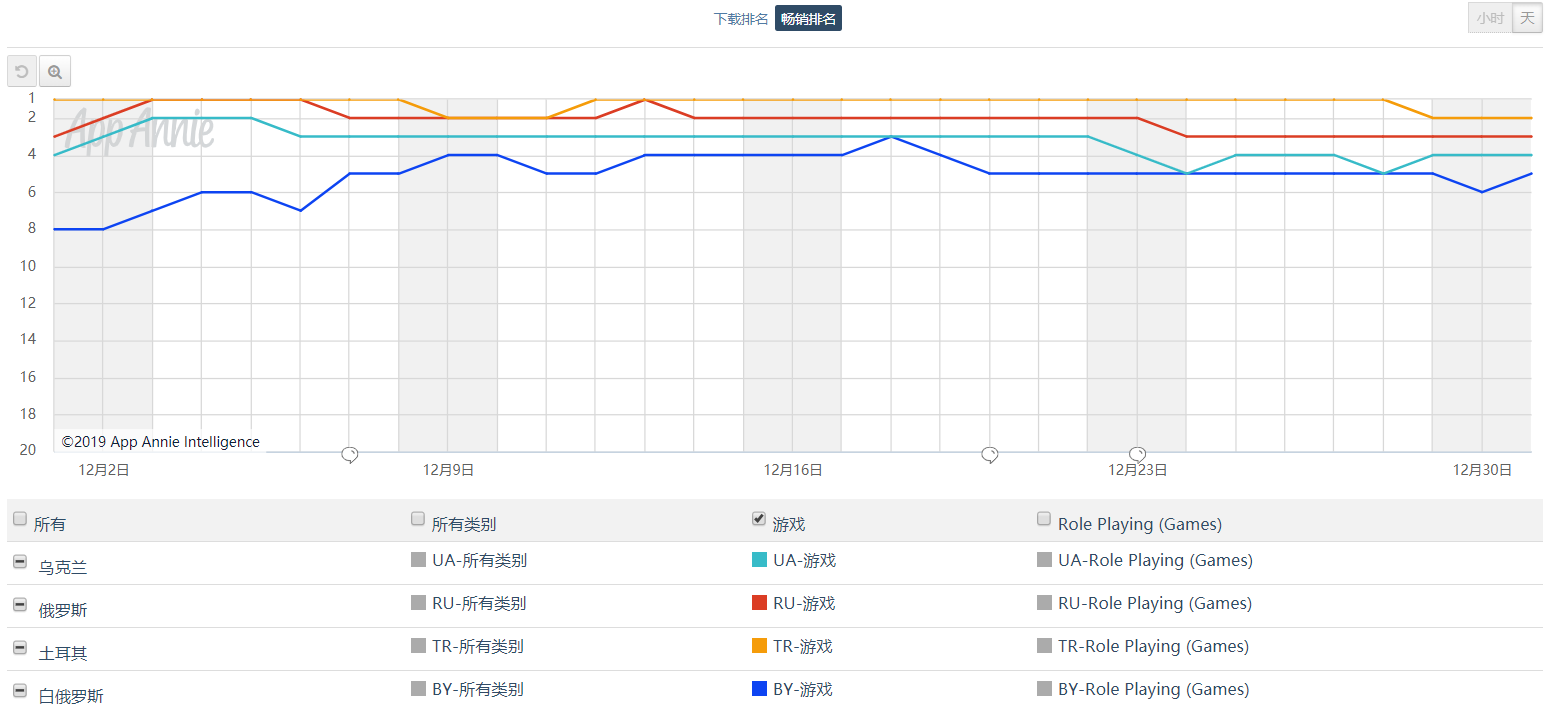Collapse the 土耳其 row
Viewport: 1555px width, 709px height.
coord(20,647)
